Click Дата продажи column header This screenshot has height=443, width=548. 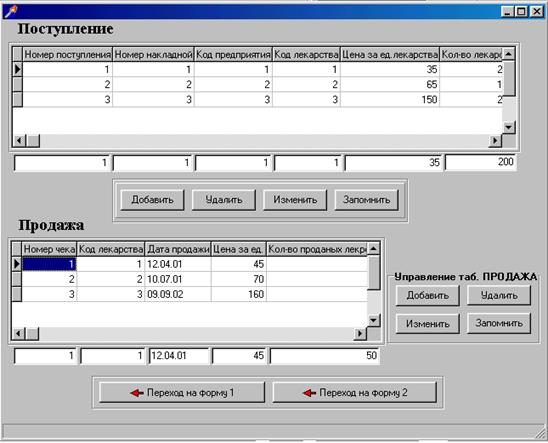coord(178,249)
